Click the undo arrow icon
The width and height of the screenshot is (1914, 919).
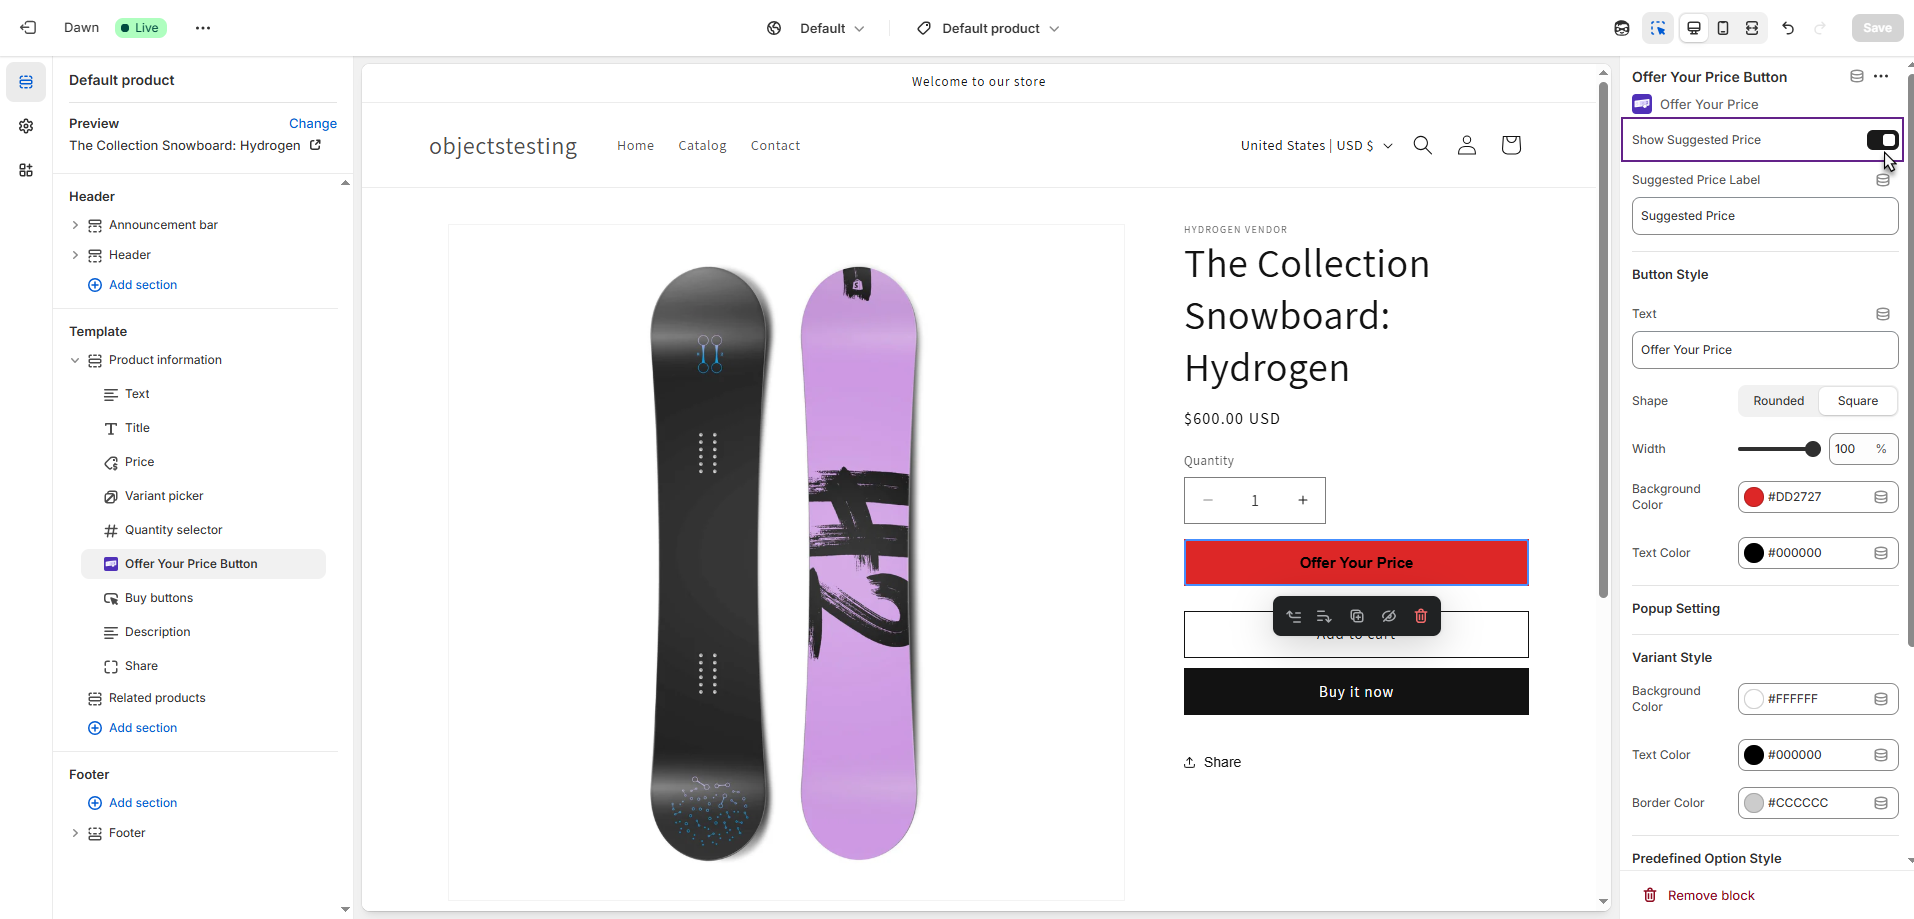pyautogui.click(x=1788, y=28)
